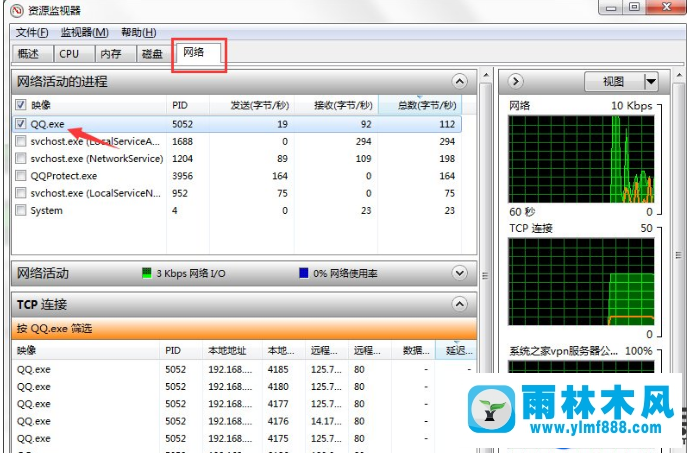Screen dimensions: 687x453
Task: Click the 网络 throughput graph
Action: coord(581,159)
